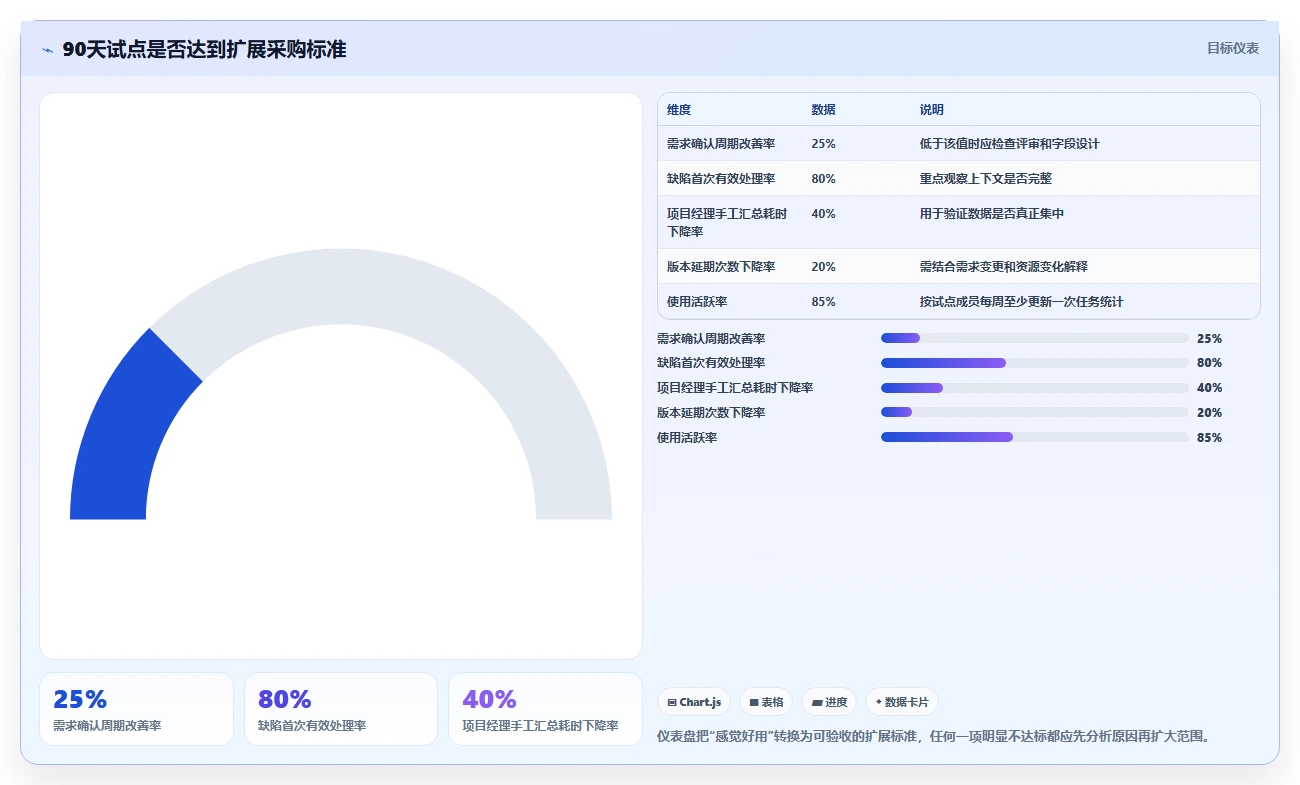The width and height of the screenshot is (1300, 785).
Task: Select the 进度 tag chip
Action: point(829,702)
